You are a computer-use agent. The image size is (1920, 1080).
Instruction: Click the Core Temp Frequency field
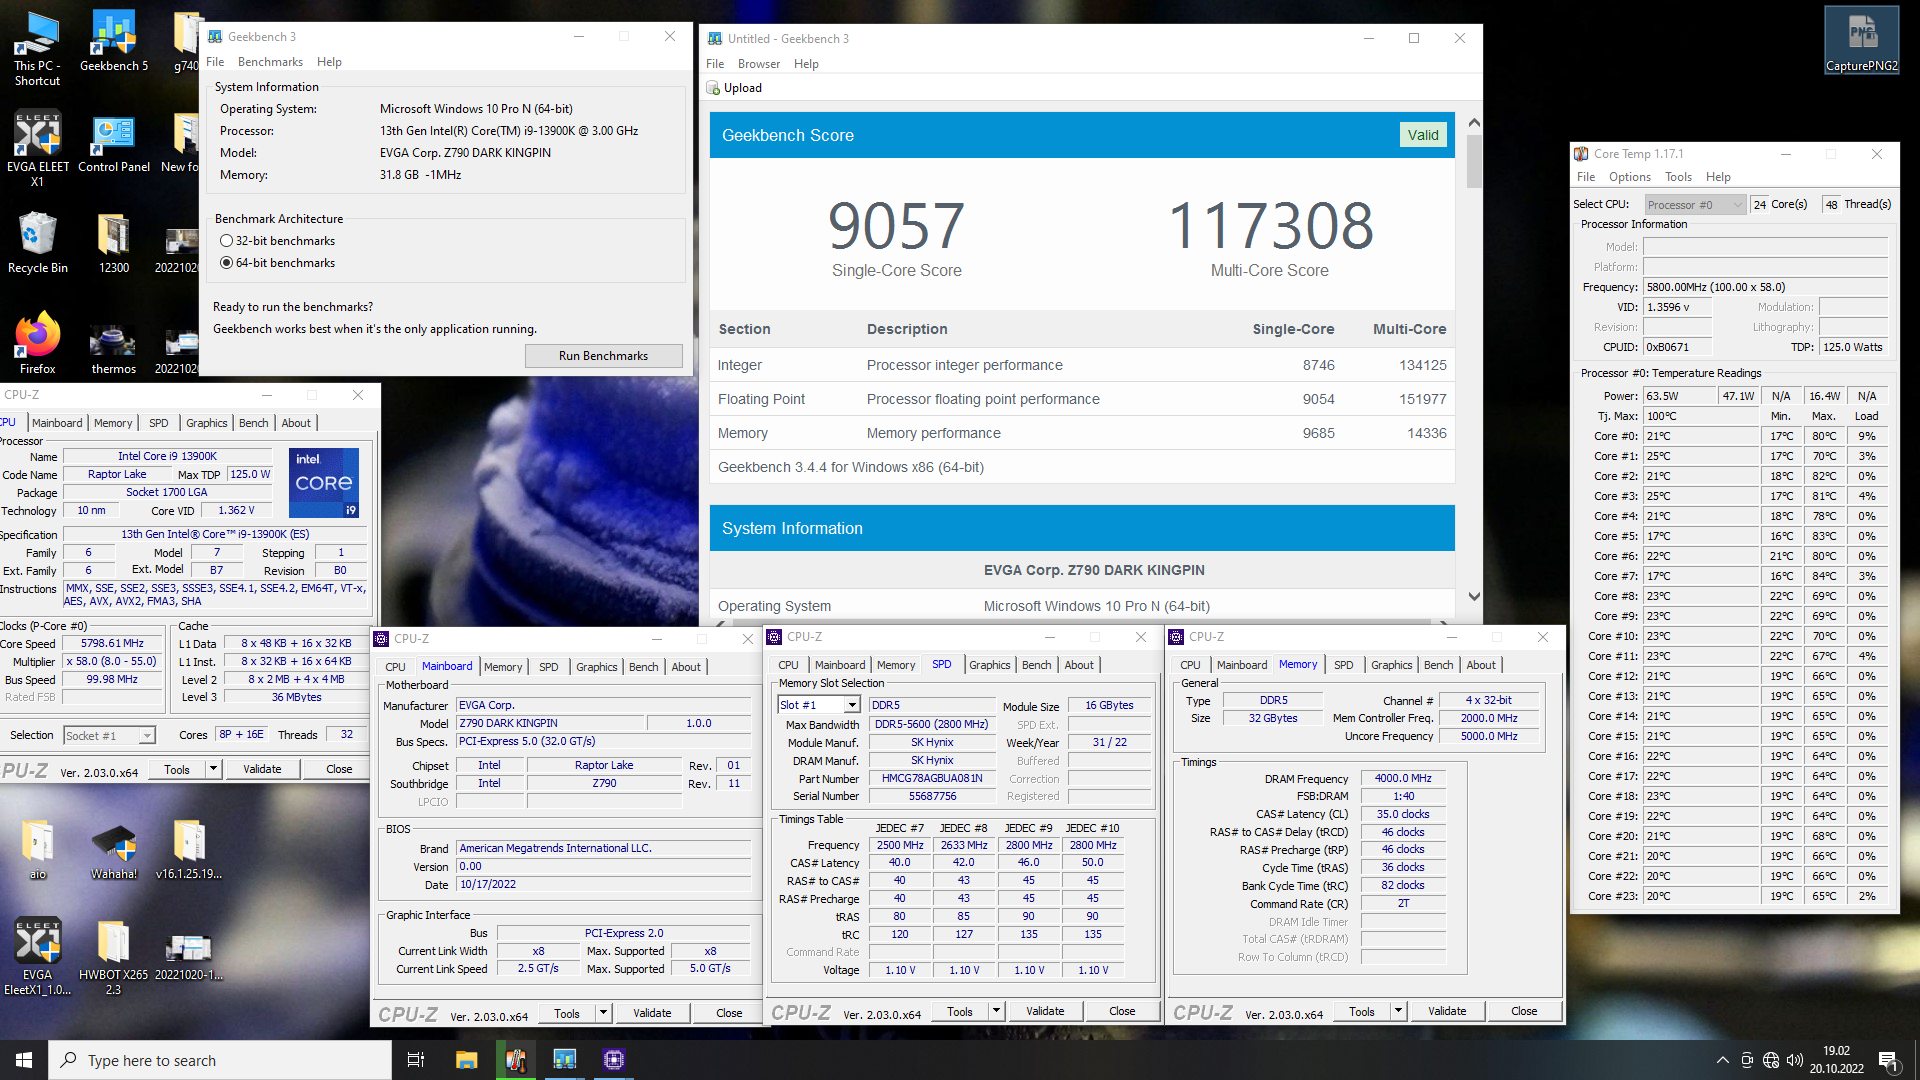point(1766,287)
